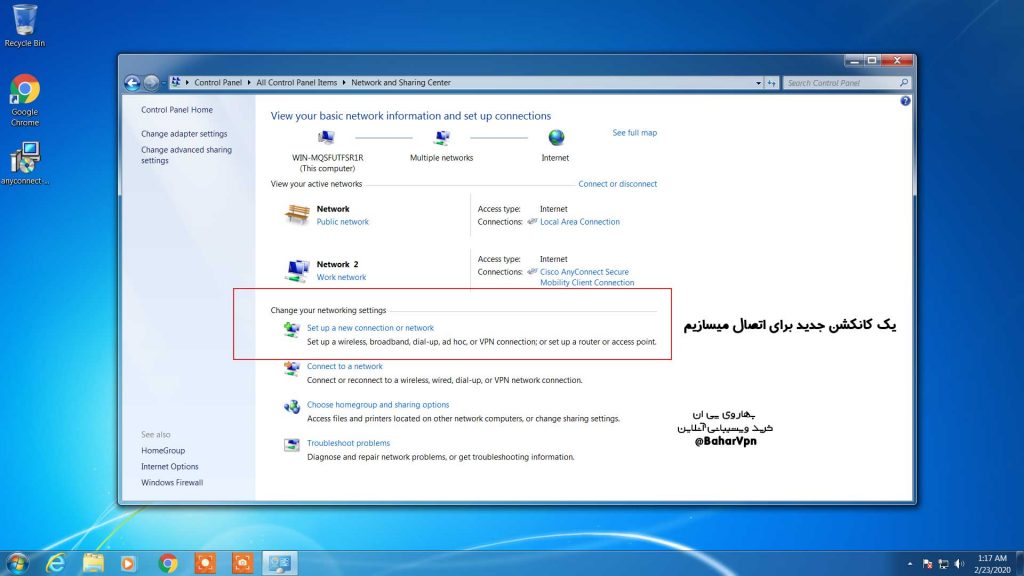
Task: Expand breadcrumb arrow after Control Panel
Action: [250, 83]
